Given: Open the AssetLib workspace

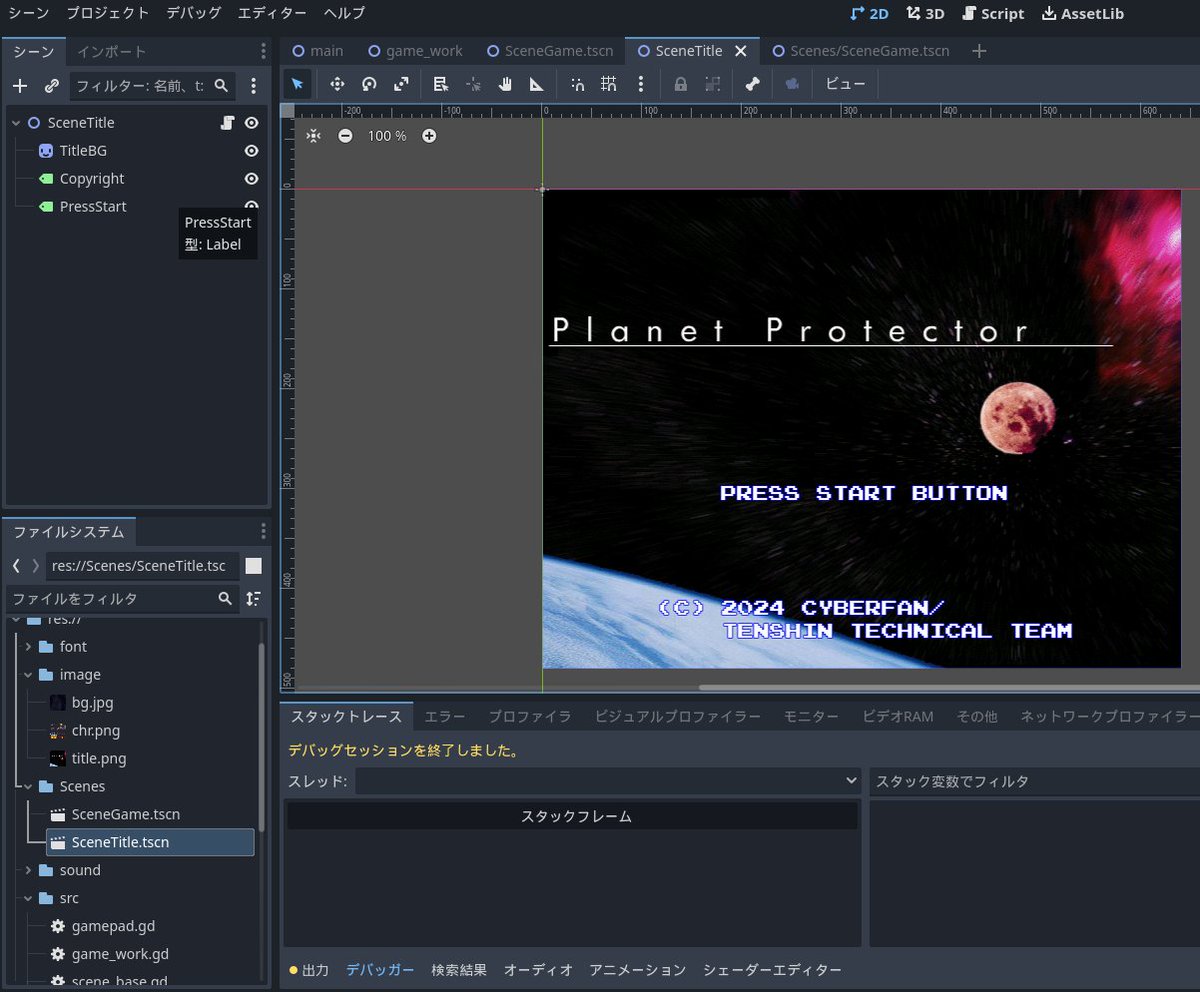Looking at the screenshot, I should pyautogui.click(x=1083, y=13).
